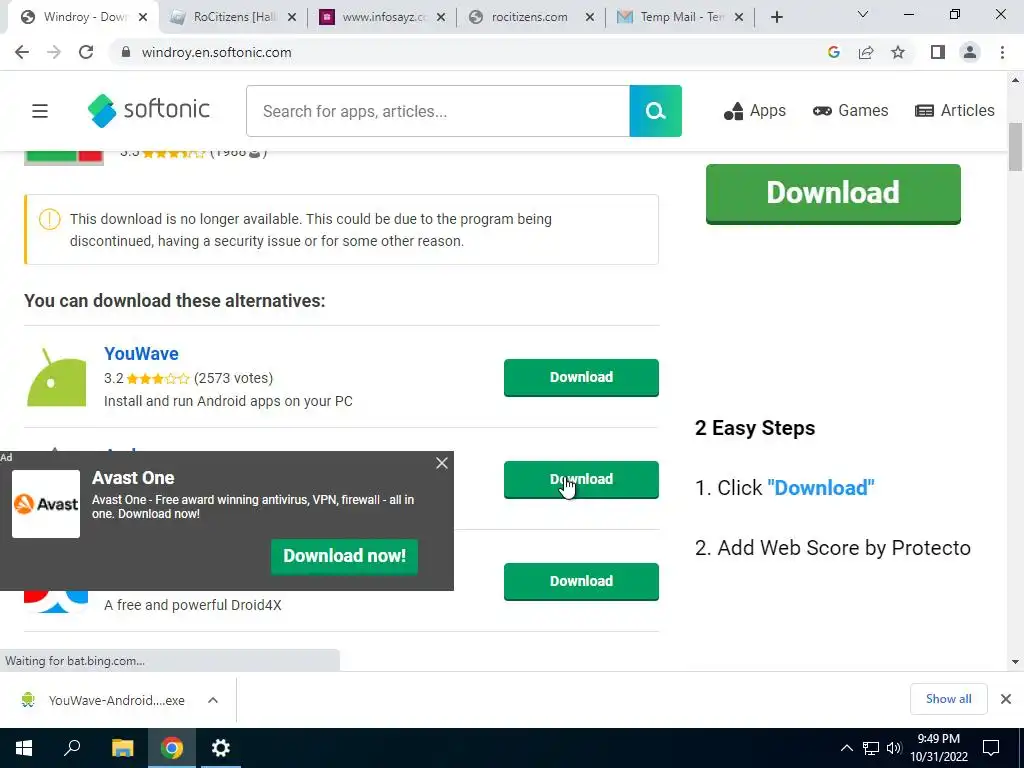Click the page vertical scrollbar thumb
Viewport: 1024px width, 768px height.
point(1016,147)
